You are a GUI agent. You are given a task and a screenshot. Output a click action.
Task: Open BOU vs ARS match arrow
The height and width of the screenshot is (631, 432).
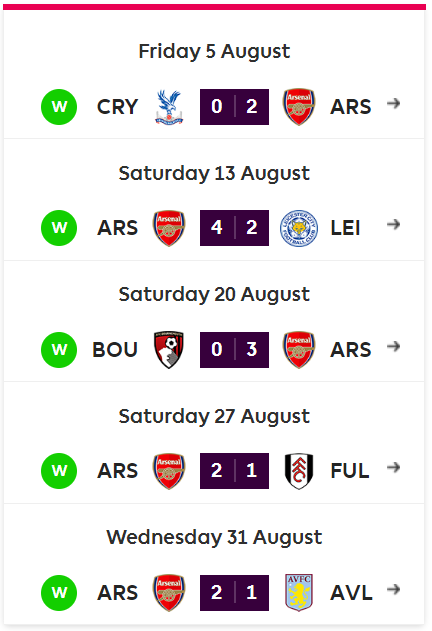click(393, 346)
